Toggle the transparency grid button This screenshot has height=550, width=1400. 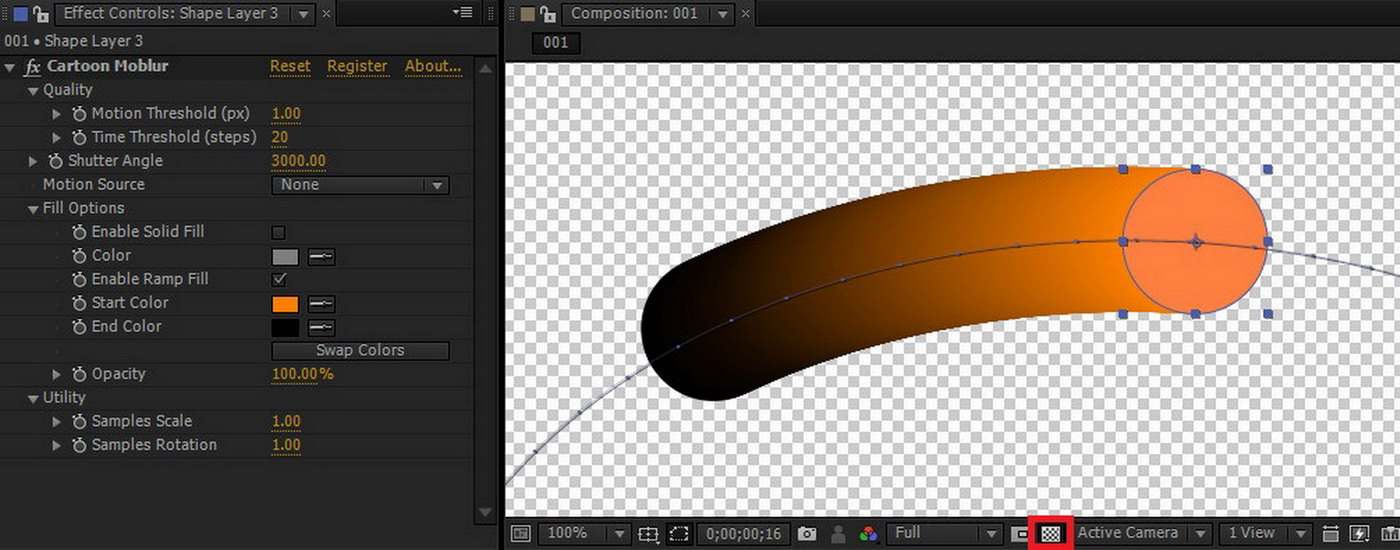(x=1050, y=534)
